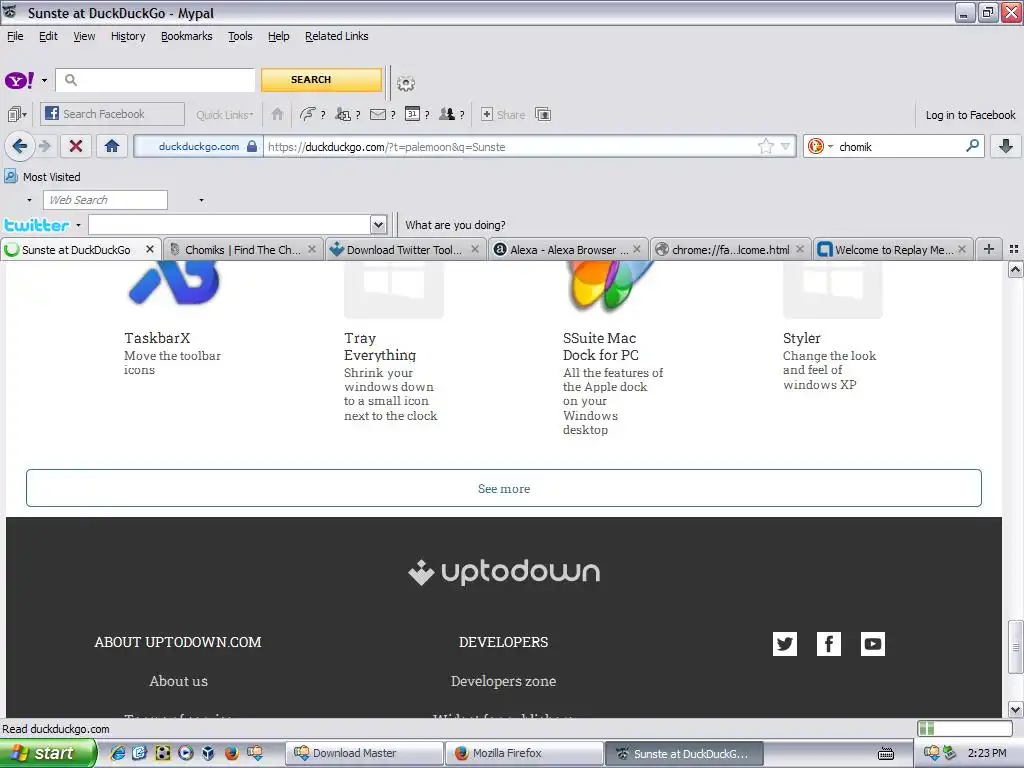Expand arrow left of Web Search box
This screenshot has height=768, width=1024.
(x=29, y=200)
